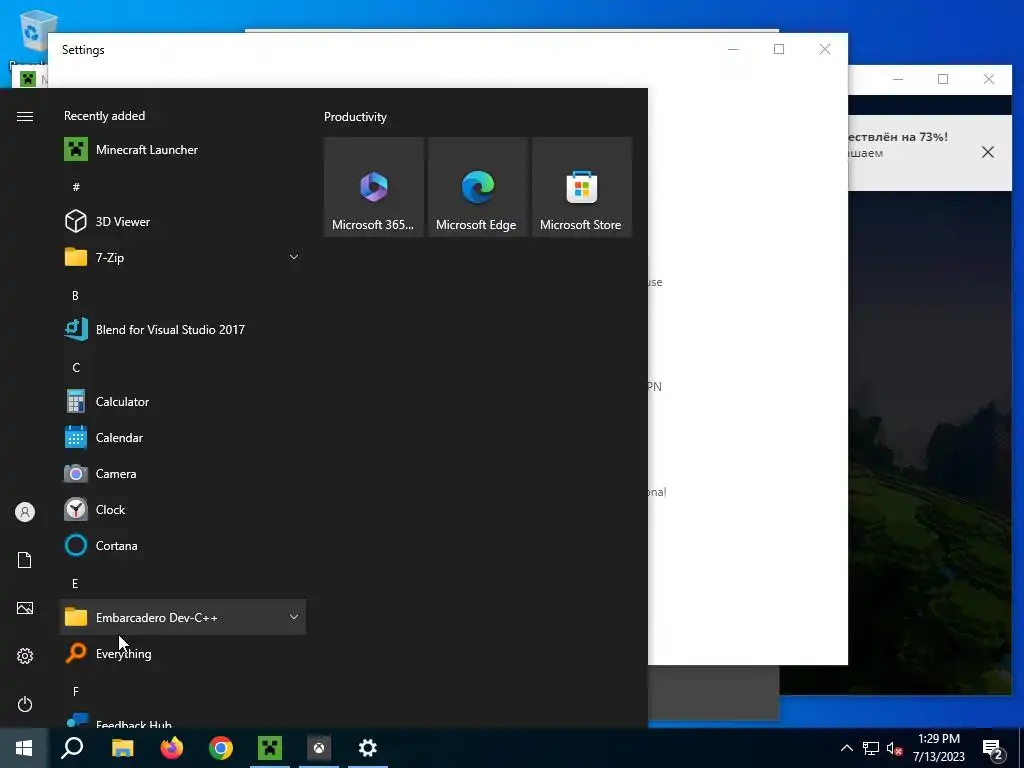
Task: Launch Cortana from app list
Action: 183,545
